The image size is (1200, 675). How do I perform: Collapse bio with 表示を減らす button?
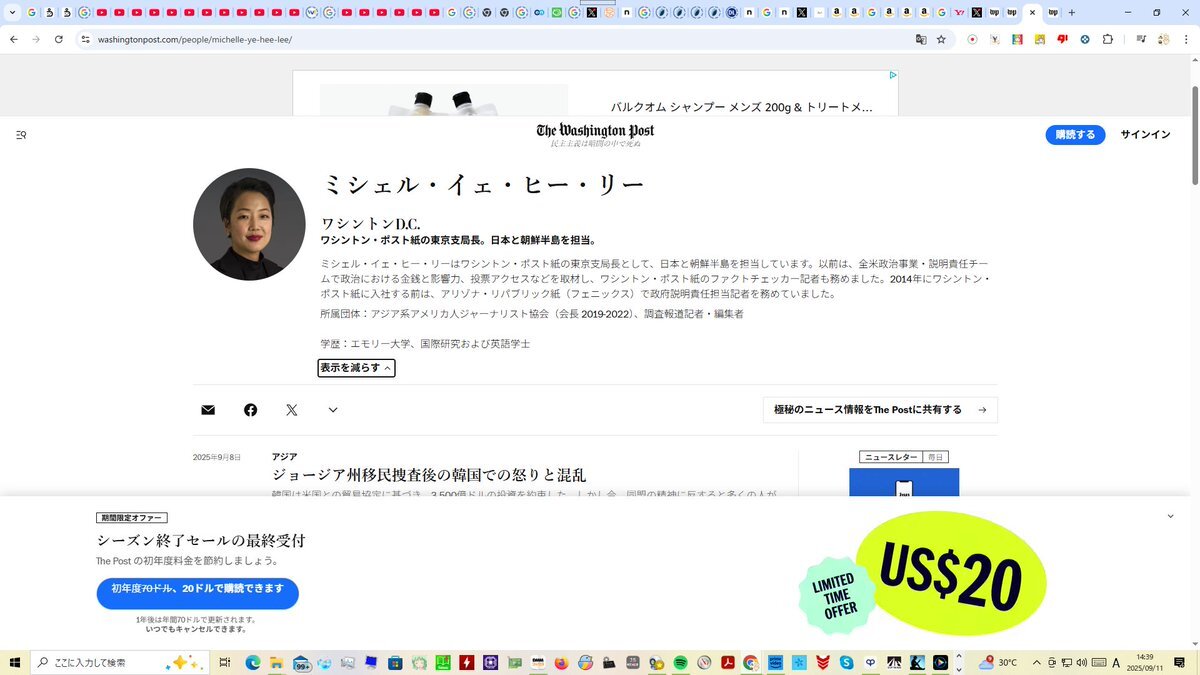coord(356,368)
